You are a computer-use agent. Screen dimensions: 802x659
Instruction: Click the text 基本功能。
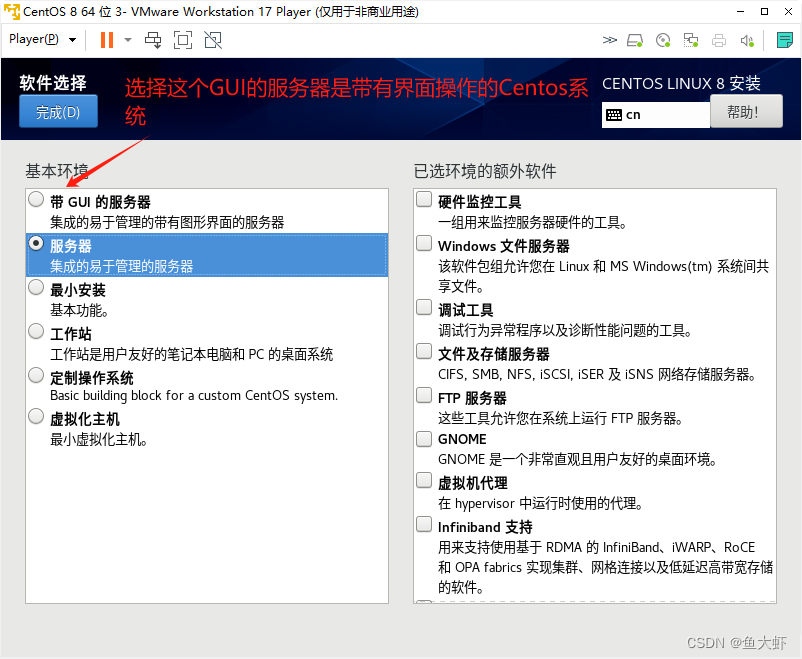pos(79,310)
